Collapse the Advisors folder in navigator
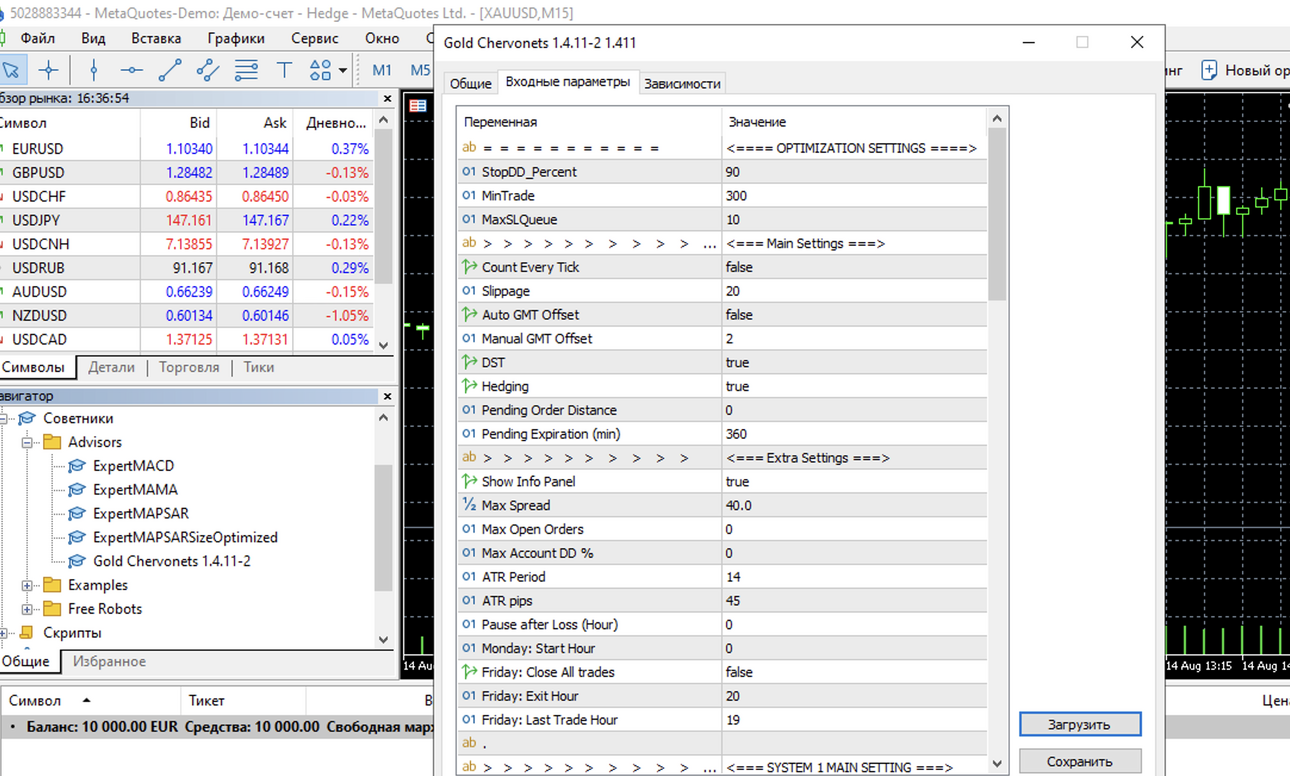The height and width of the screenshot is (776, 1290). pos(28,442)
